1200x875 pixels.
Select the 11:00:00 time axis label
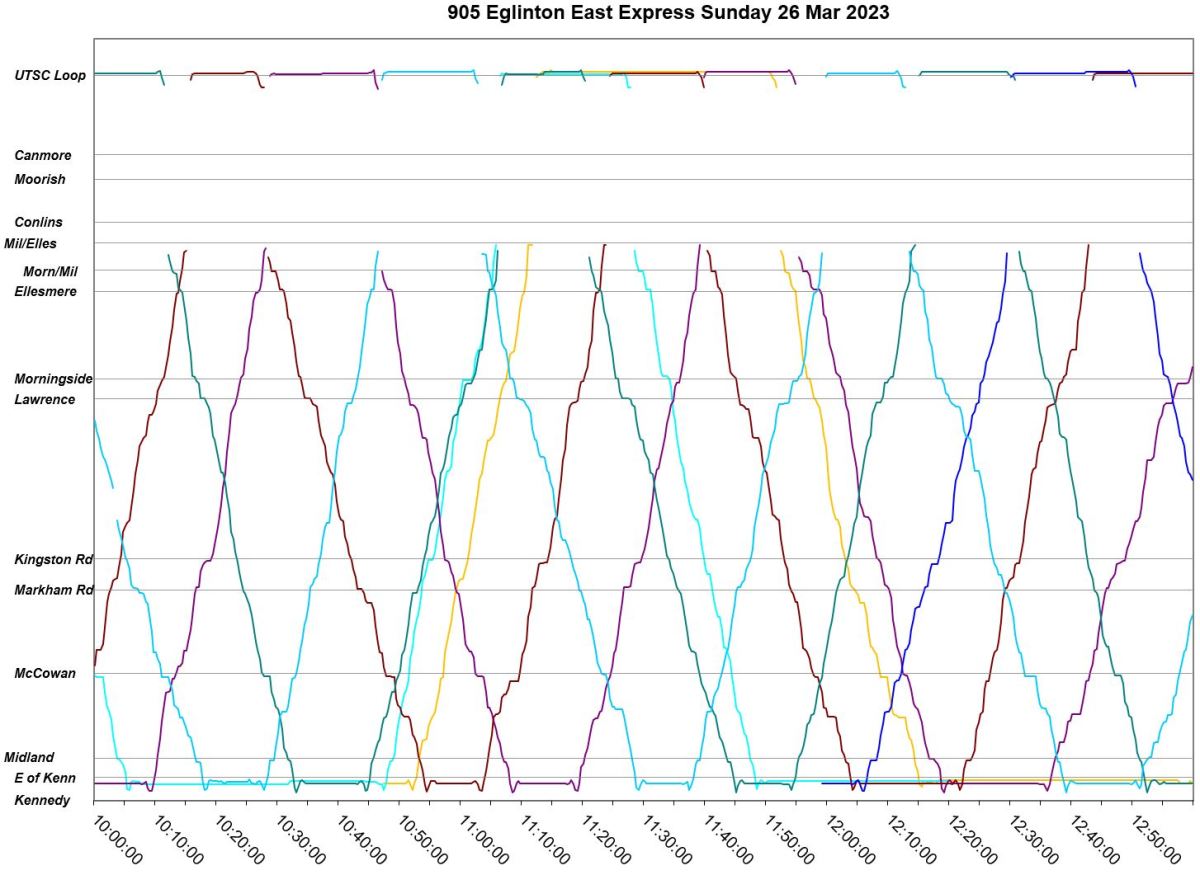click(x=484, y=841)
